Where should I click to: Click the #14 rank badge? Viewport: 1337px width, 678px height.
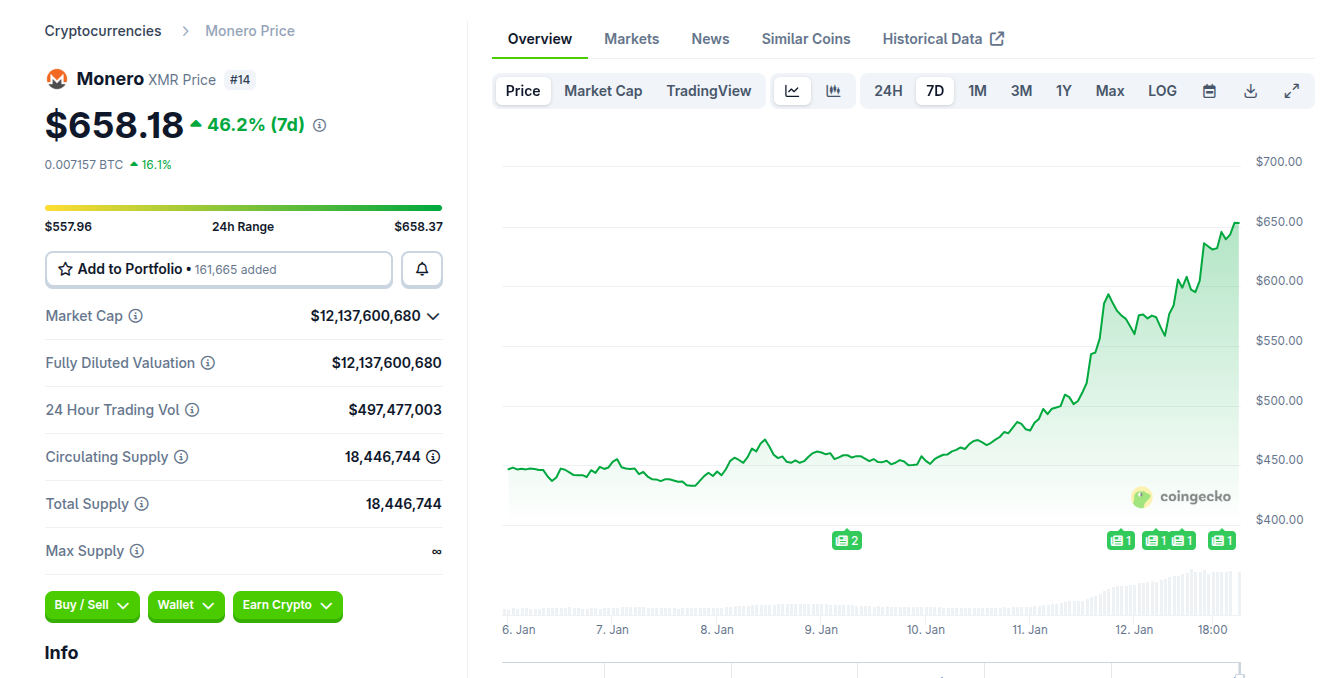240,79
